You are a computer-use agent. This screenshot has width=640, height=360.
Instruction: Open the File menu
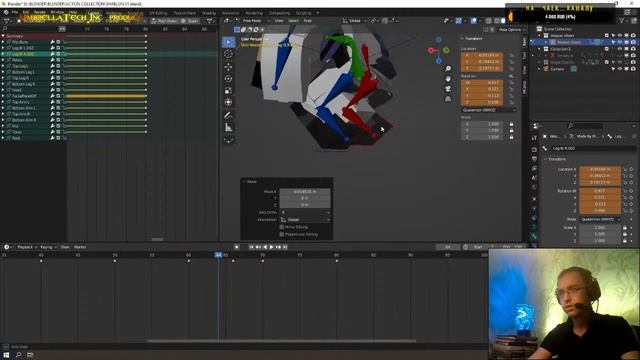click(x=15, y=12)
